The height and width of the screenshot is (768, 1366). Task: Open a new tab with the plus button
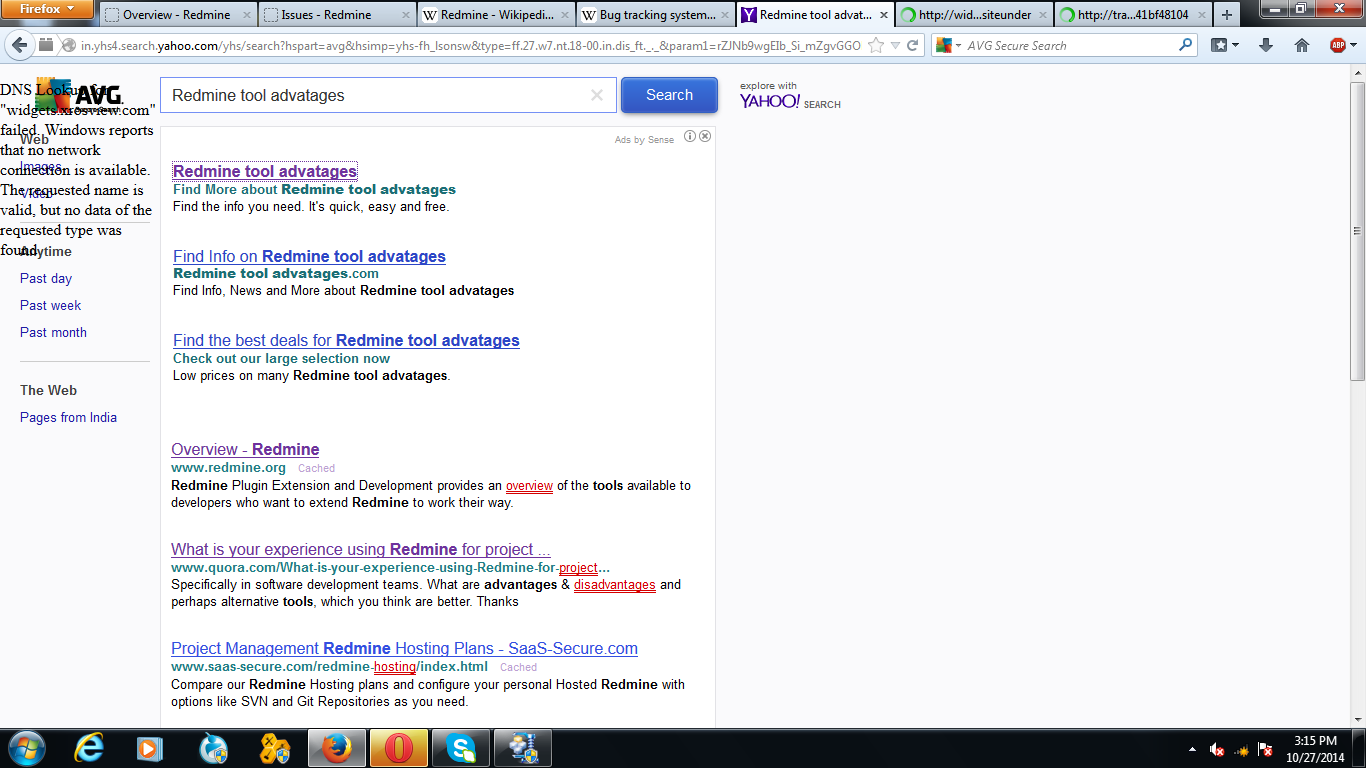click(1227, 15)
